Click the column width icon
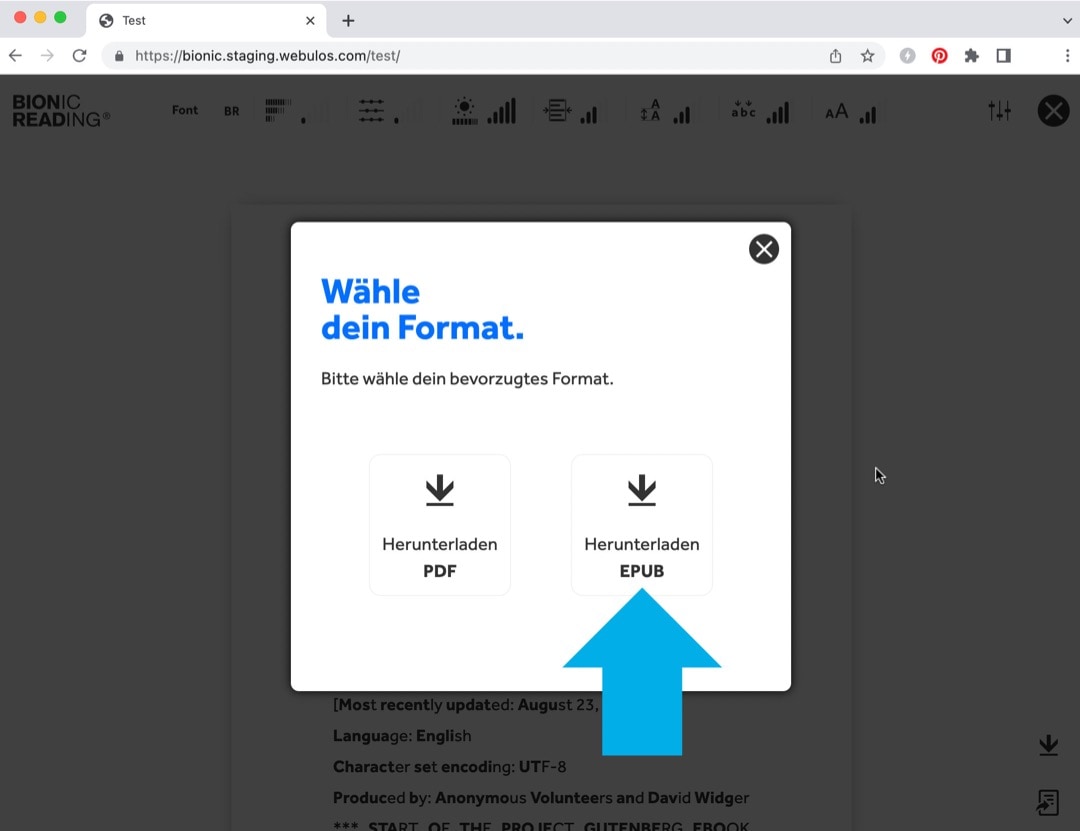The height and width of the screenshot is (831, 1080). pyautogui.click(x=557, y=111)
